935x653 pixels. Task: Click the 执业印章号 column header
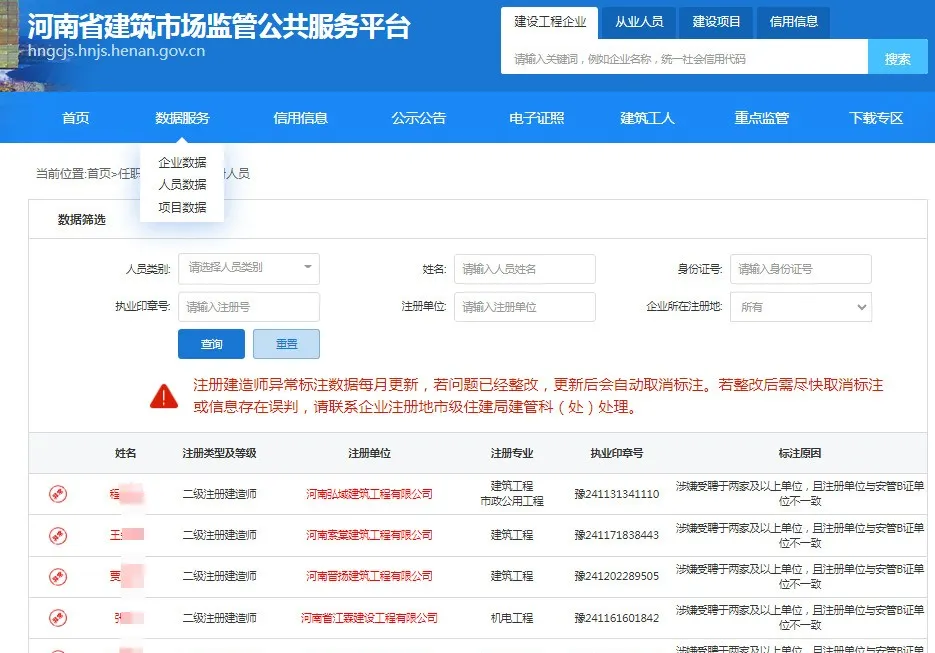(x=617, y=453)
